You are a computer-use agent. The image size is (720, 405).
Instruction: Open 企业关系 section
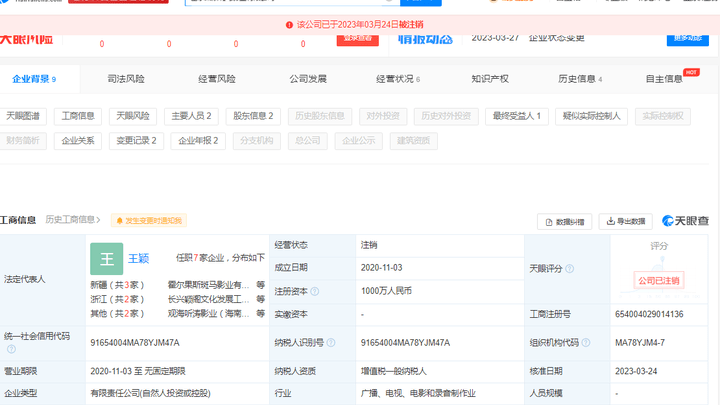(78, 141)
